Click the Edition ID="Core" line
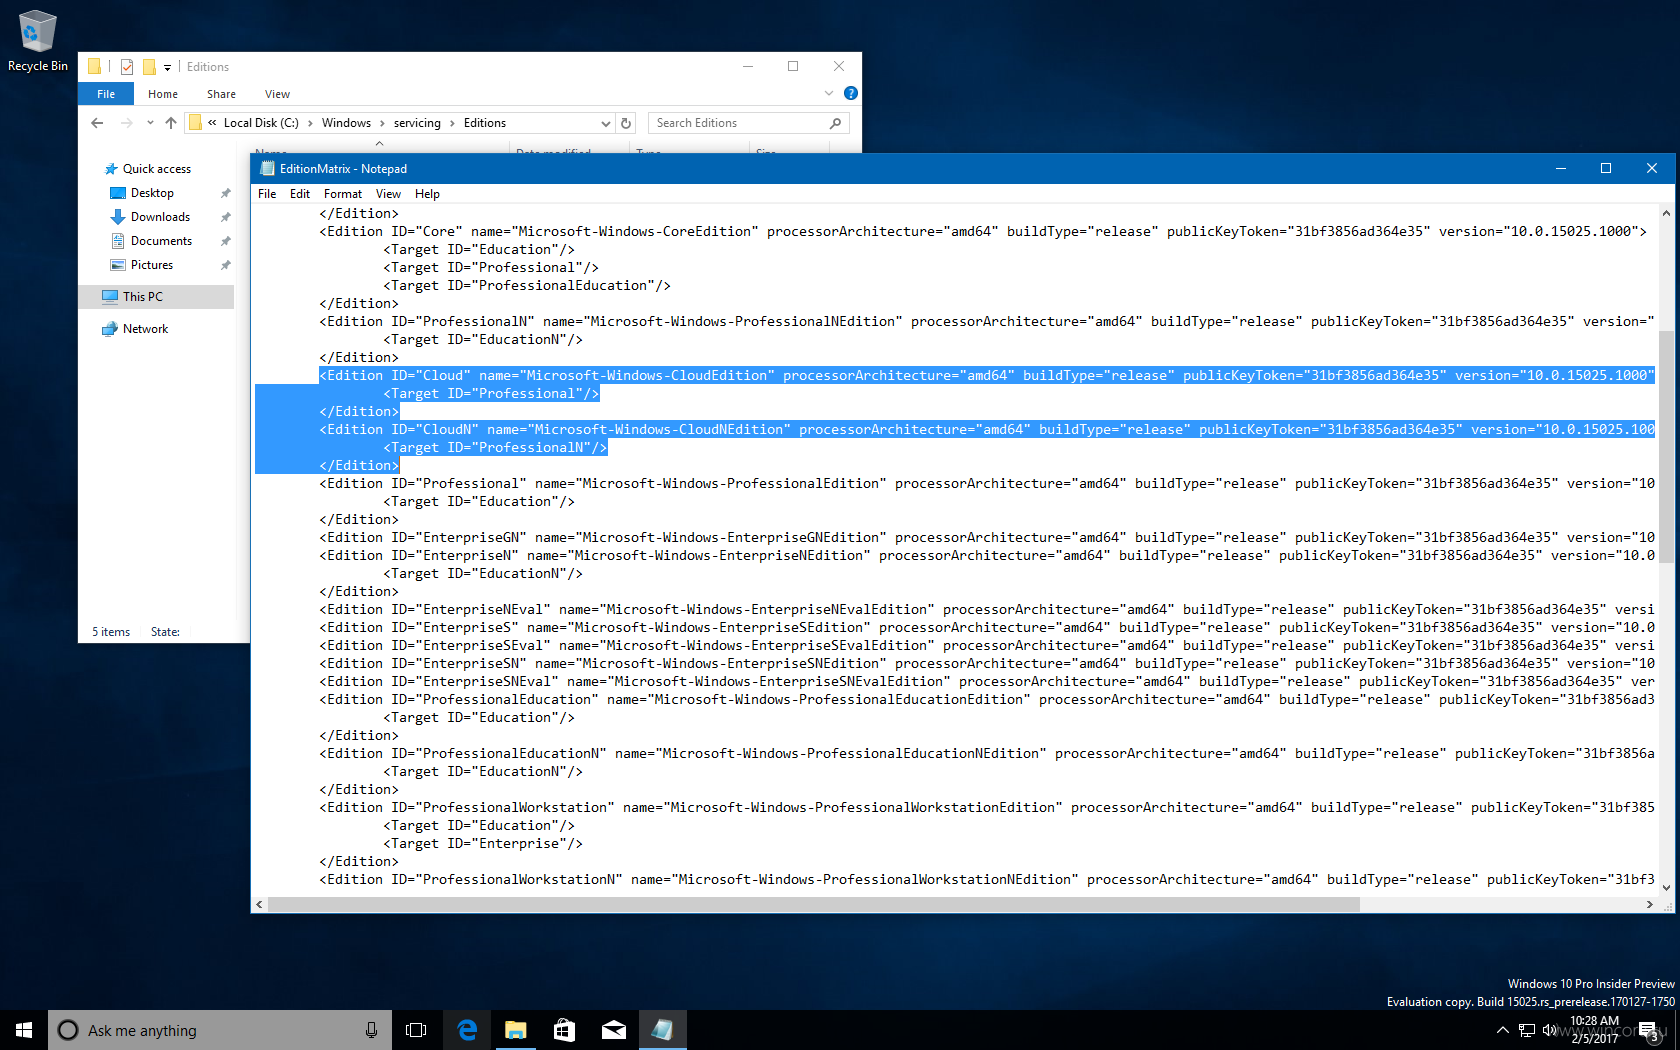This screenshot has width=1680, height=1050. (983, 231)
